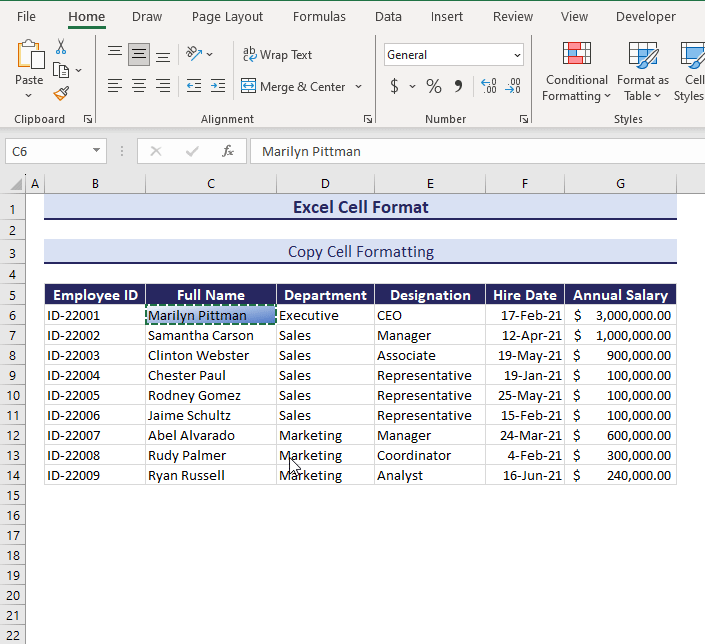The image size is (705, 644).
Task: Switch to the Page Layout tab
Action: (x=227, y=17)
